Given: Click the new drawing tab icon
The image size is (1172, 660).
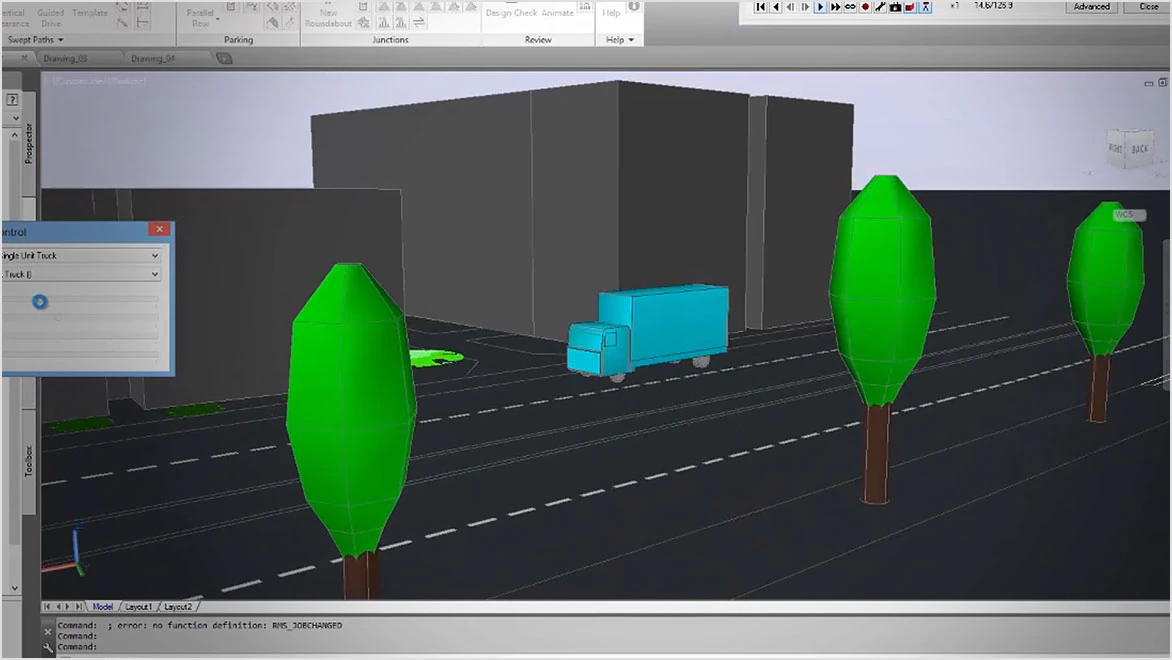Looking at the screenshot, I should 224,58.
